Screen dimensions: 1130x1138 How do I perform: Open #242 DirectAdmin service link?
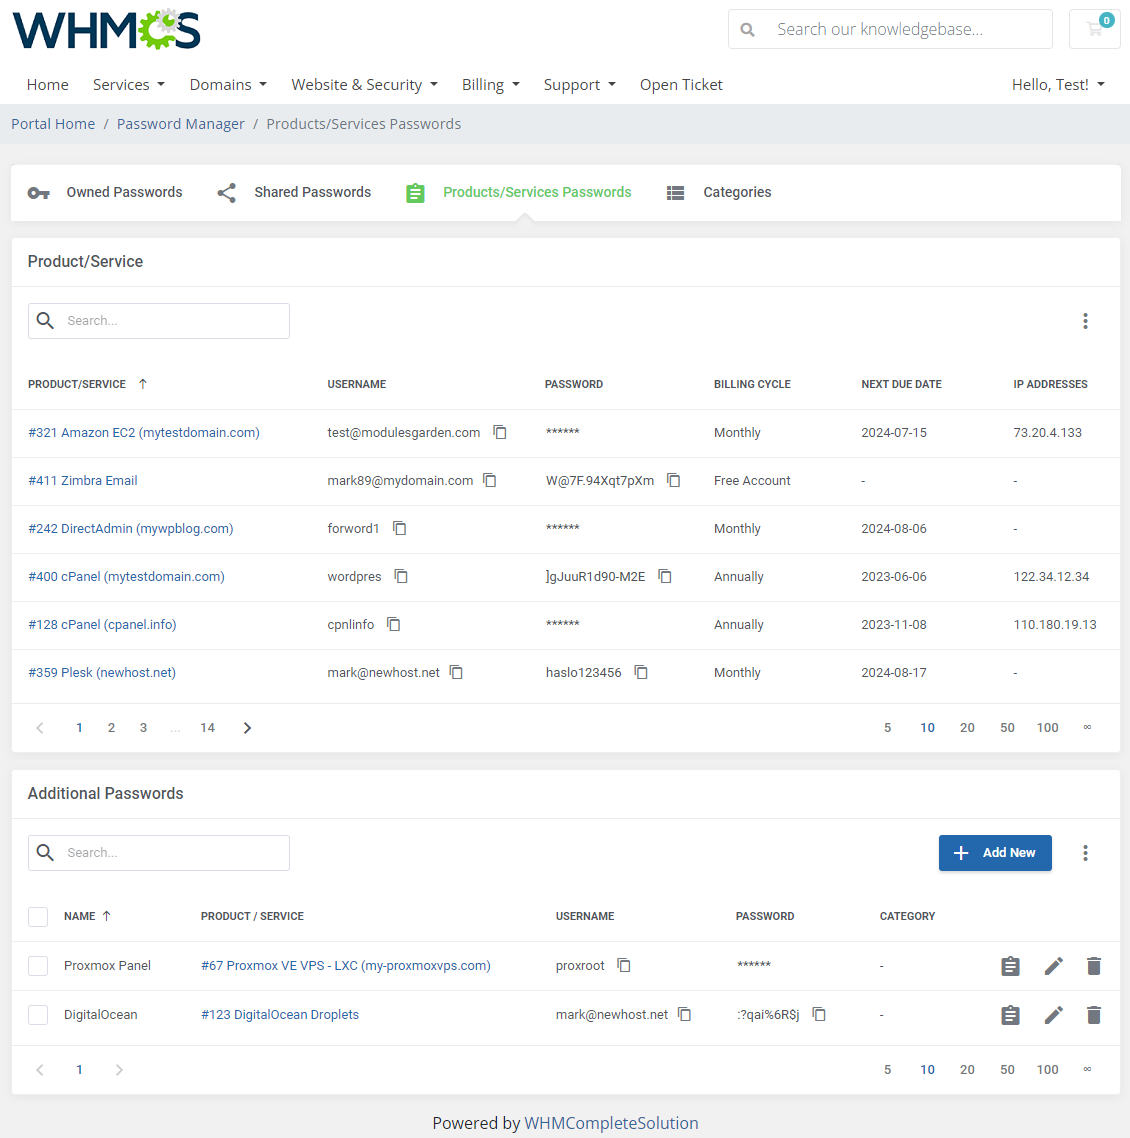(x=131, y=528)
